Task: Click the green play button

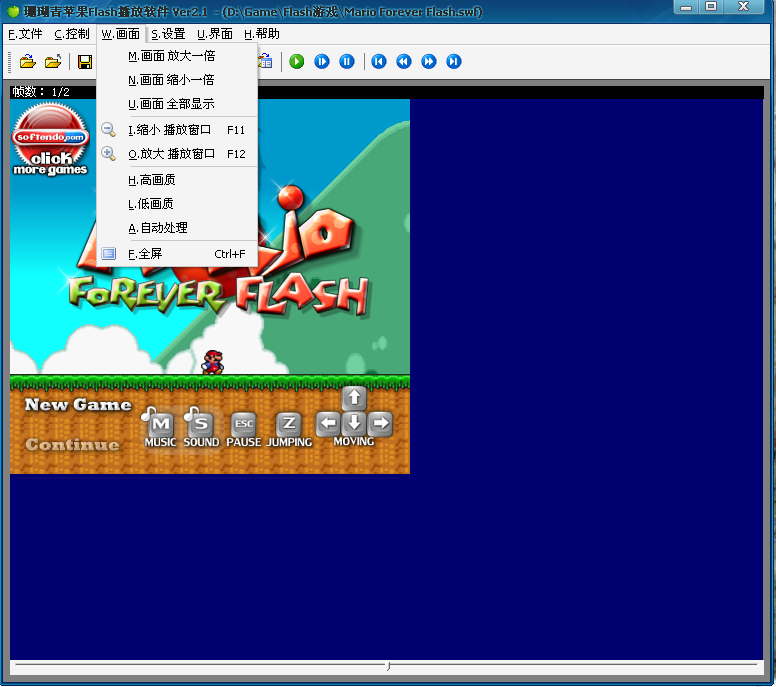Action: pyautogui.click(x=296, y=61)
